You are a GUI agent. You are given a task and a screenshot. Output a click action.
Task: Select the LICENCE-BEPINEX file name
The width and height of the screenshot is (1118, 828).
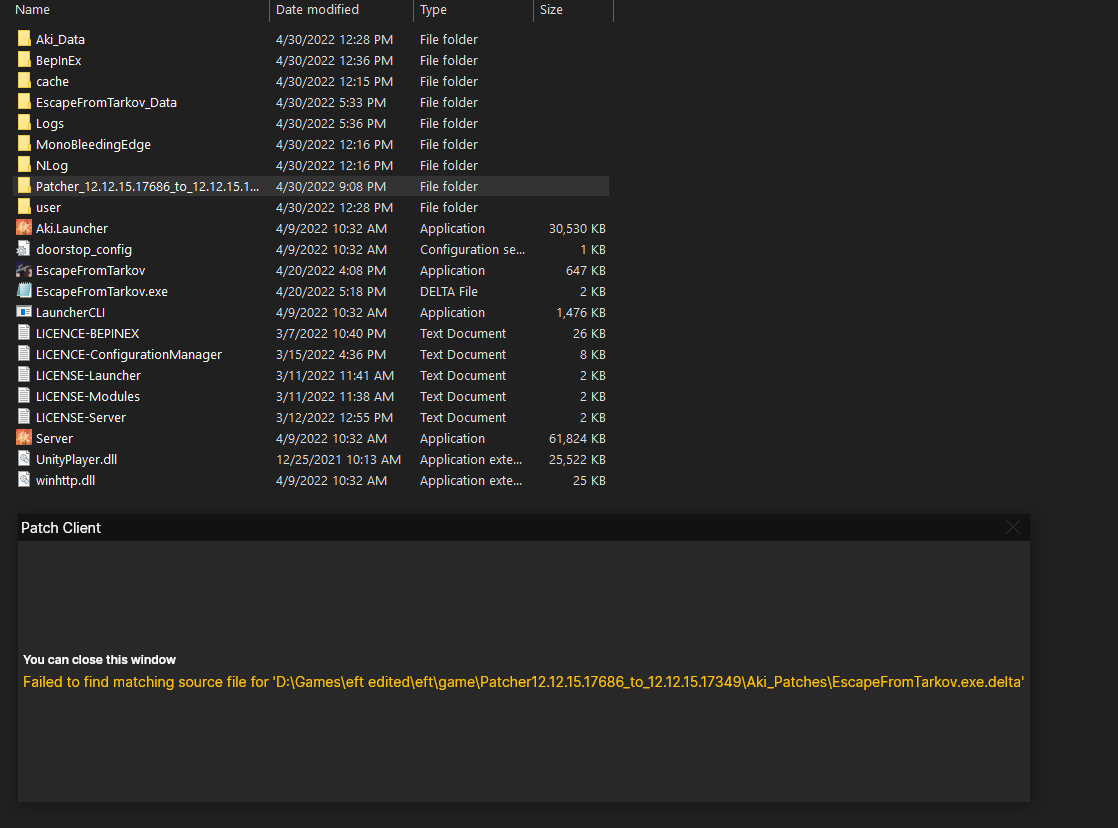tap(88, 334)
